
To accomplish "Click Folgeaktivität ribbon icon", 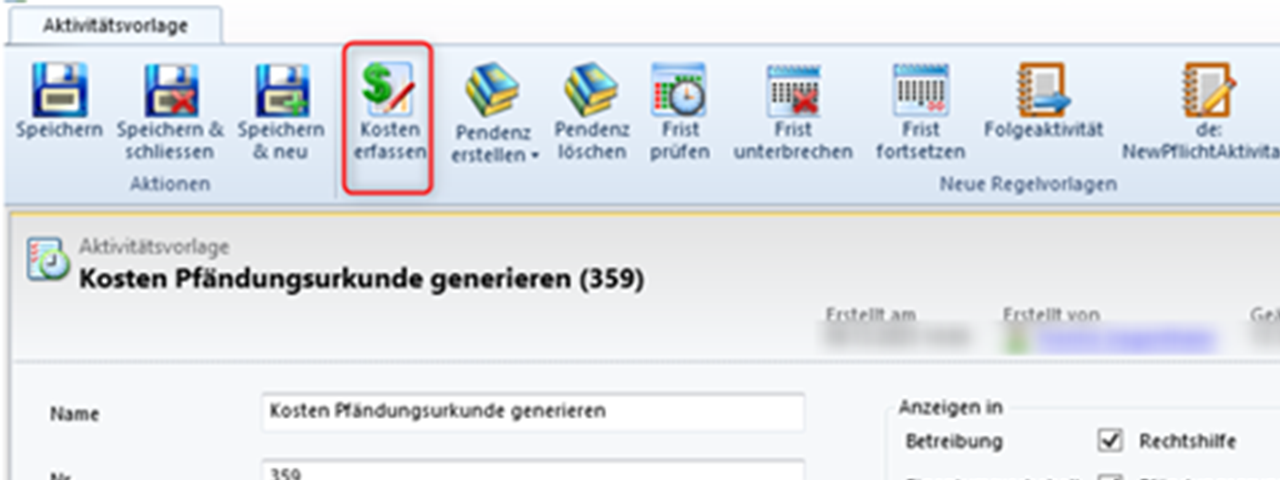I will coord(1043,90).
